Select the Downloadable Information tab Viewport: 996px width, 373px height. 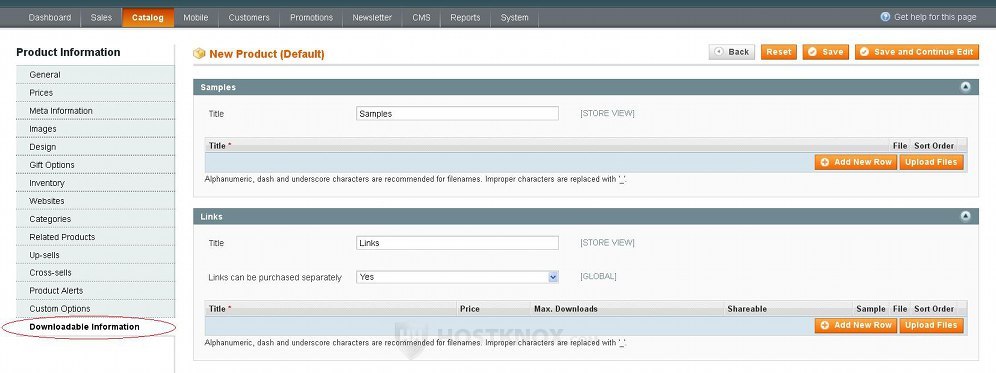pyautogui.click(x=95, y=327)
